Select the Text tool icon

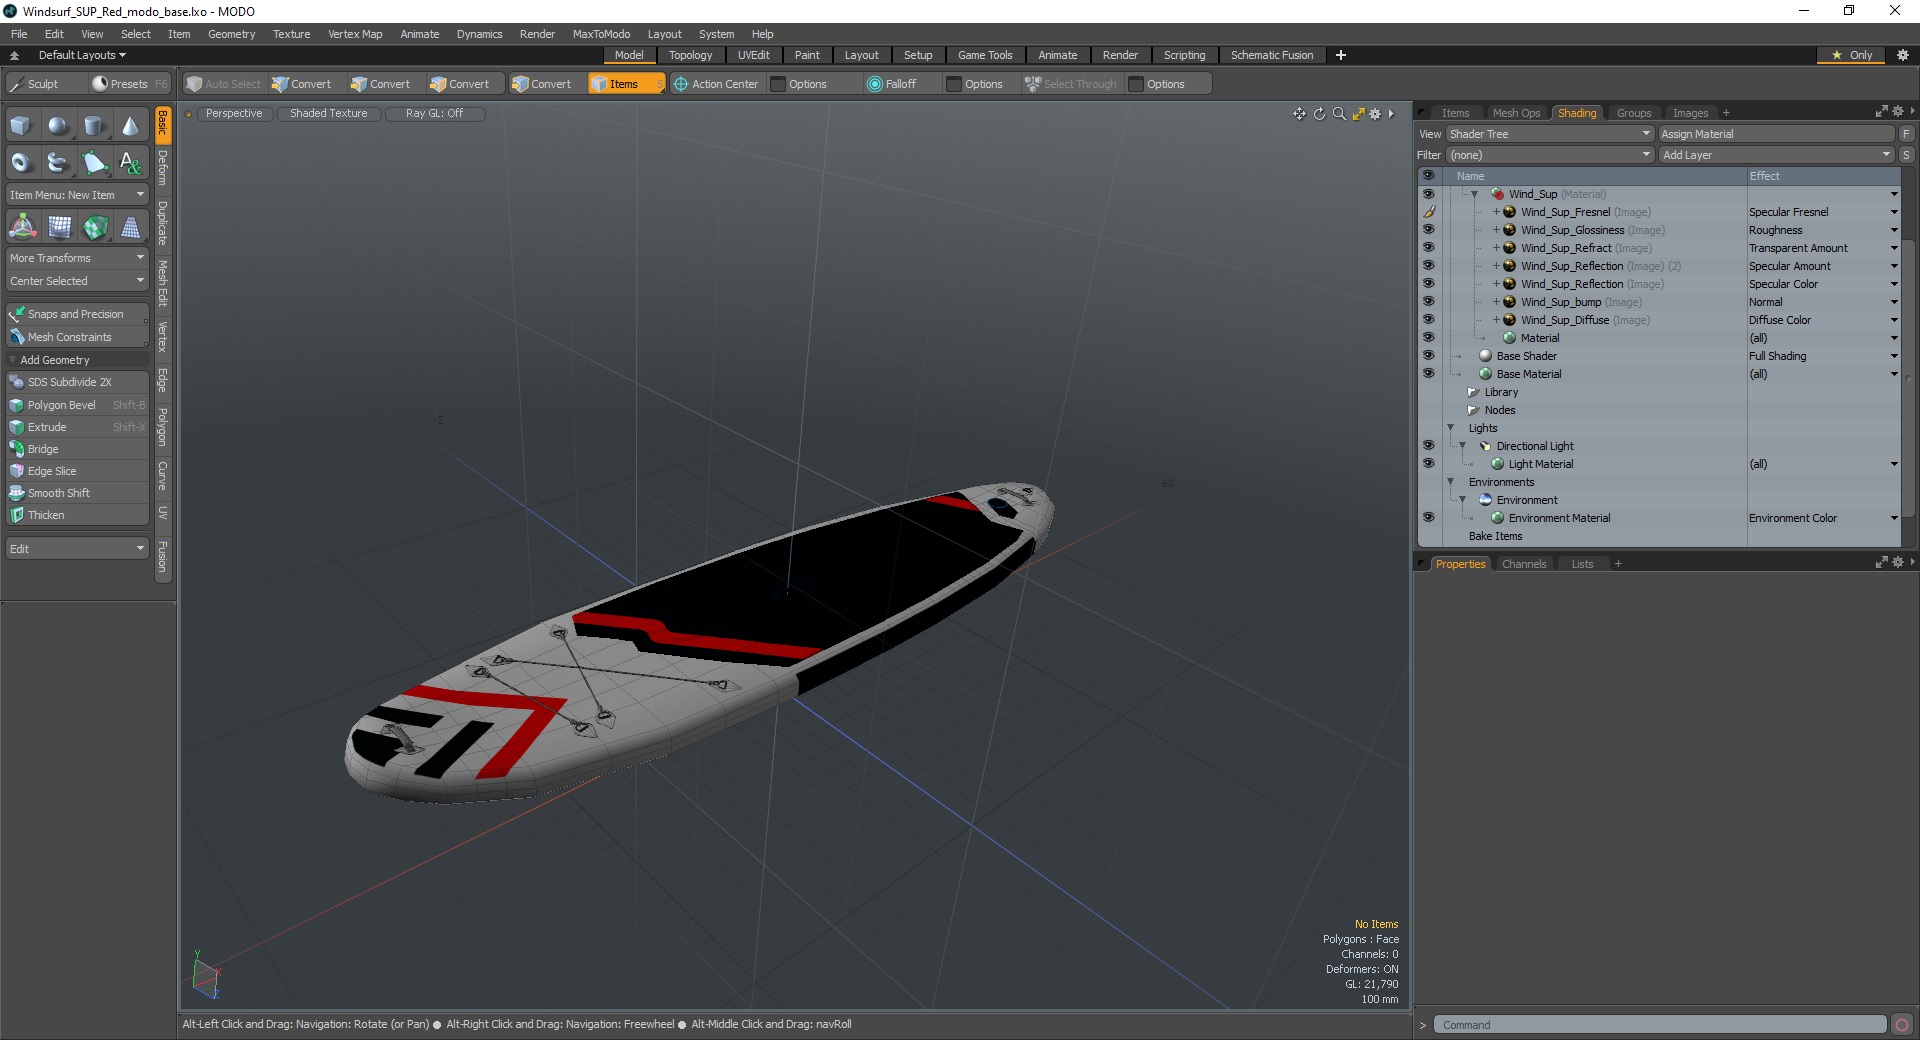click(x=130, y=162)
